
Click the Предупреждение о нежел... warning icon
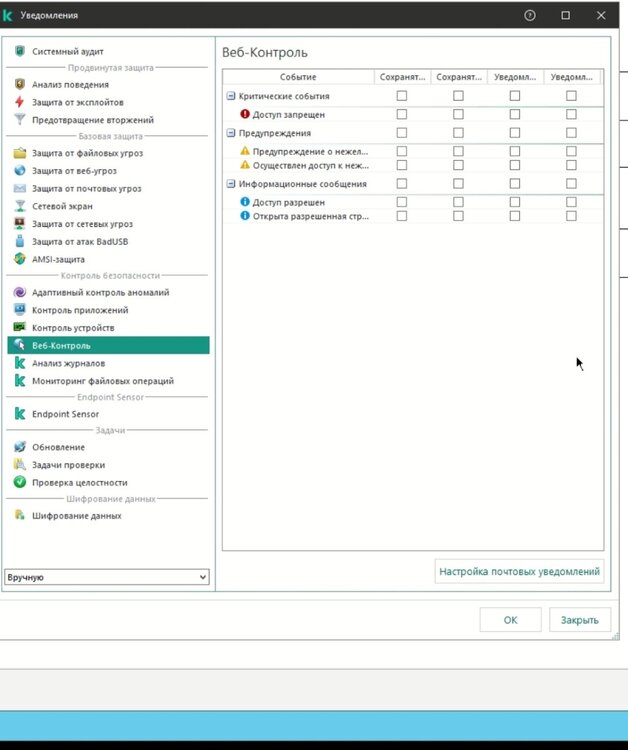click(x=245, y=151)
